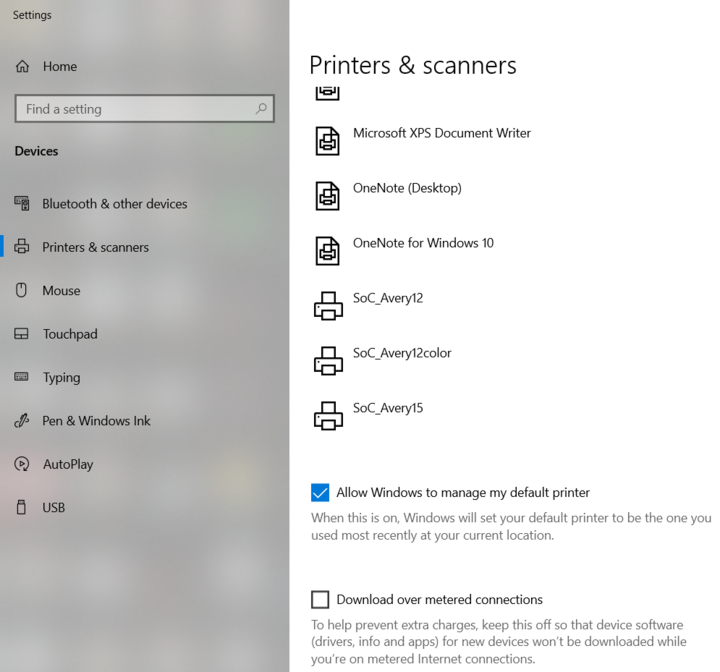Enable Download over metered connections checkbox
Screen dimensions: 720x672
320,599
